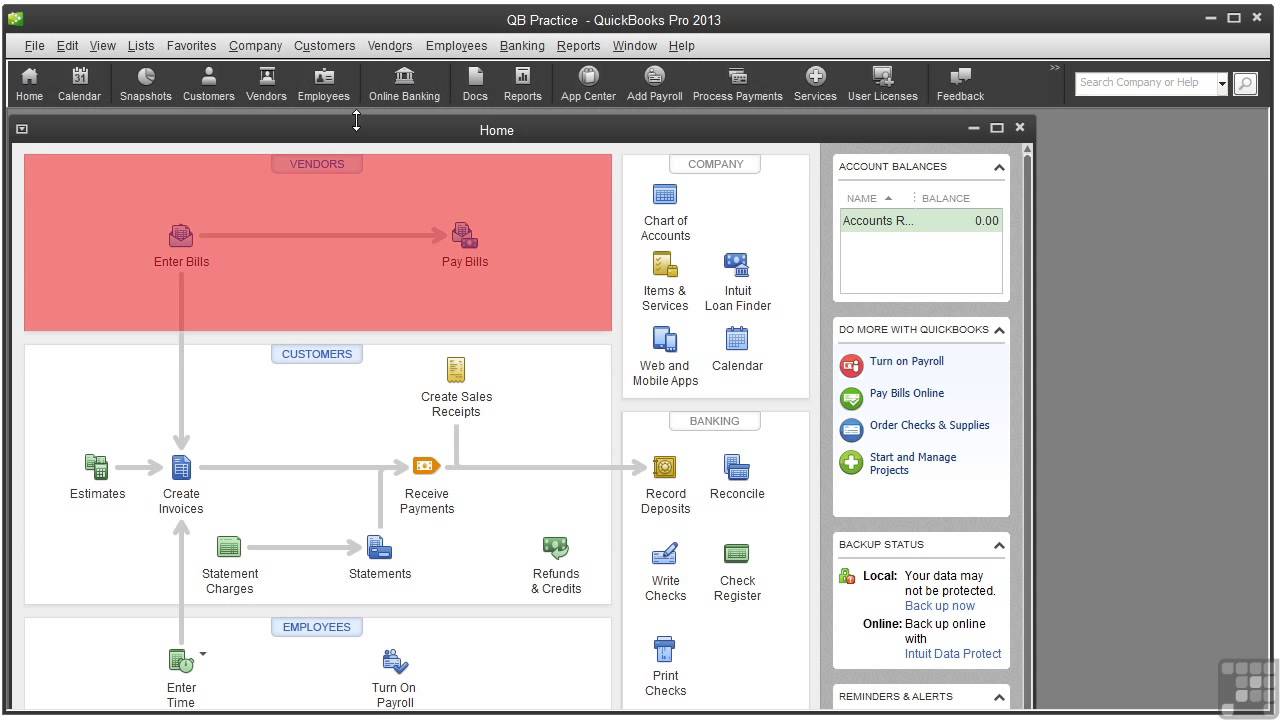Open Statement Charges
The height and width of the screenshot is (720, 1280).
tap(229, 547)
